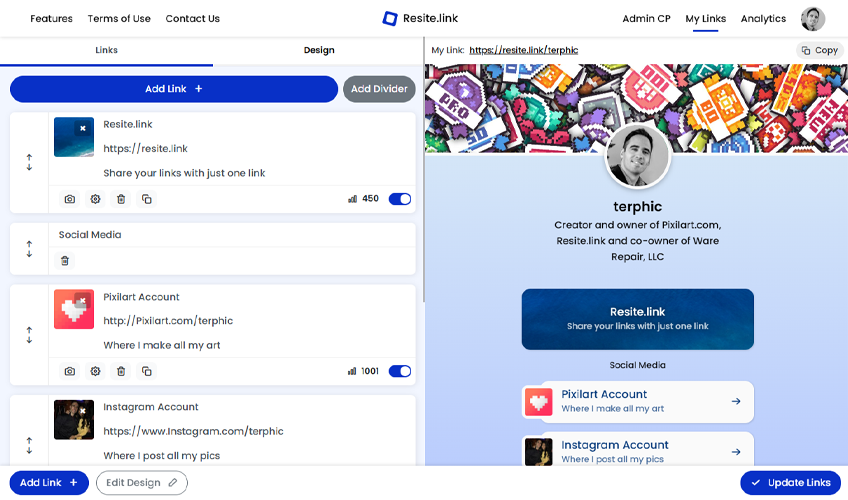Click the Resite.link brand name text
The width and height of the screenshot is (848, 500).
point(430,18)
